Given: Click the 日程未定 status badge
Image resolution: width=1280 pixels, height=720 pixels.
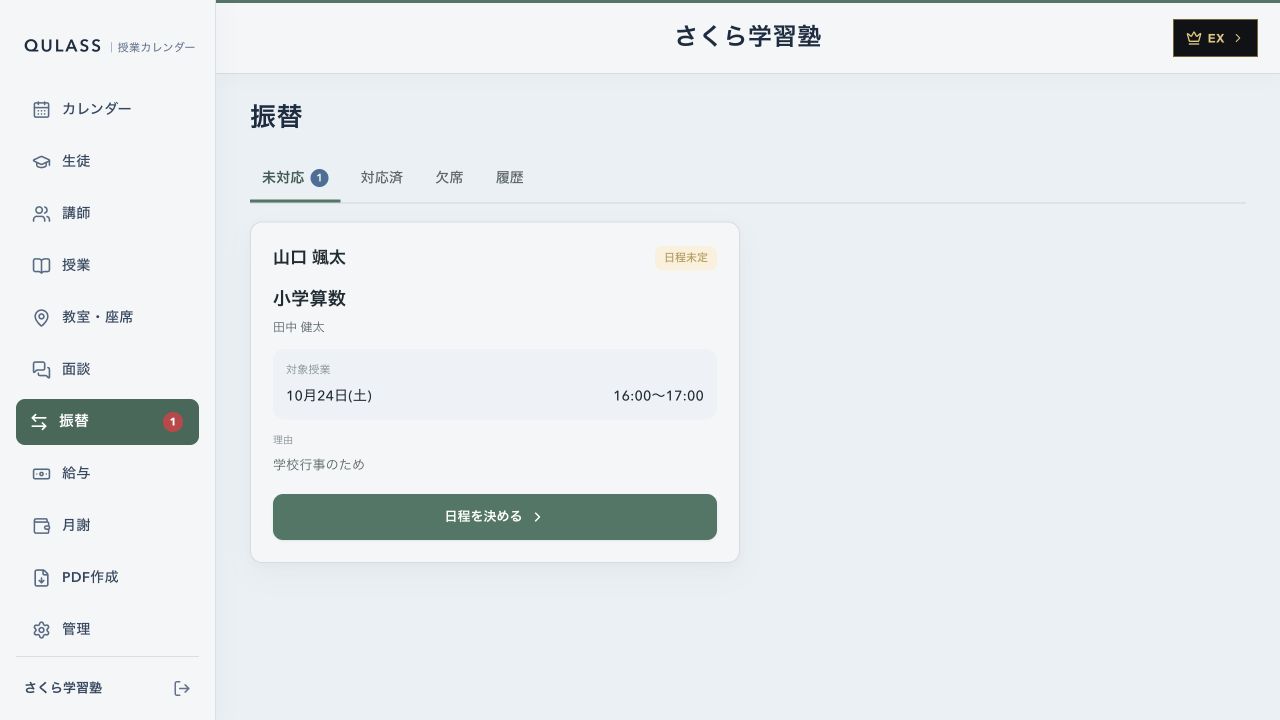Looking at the screenshot, I should click(686, 258).
